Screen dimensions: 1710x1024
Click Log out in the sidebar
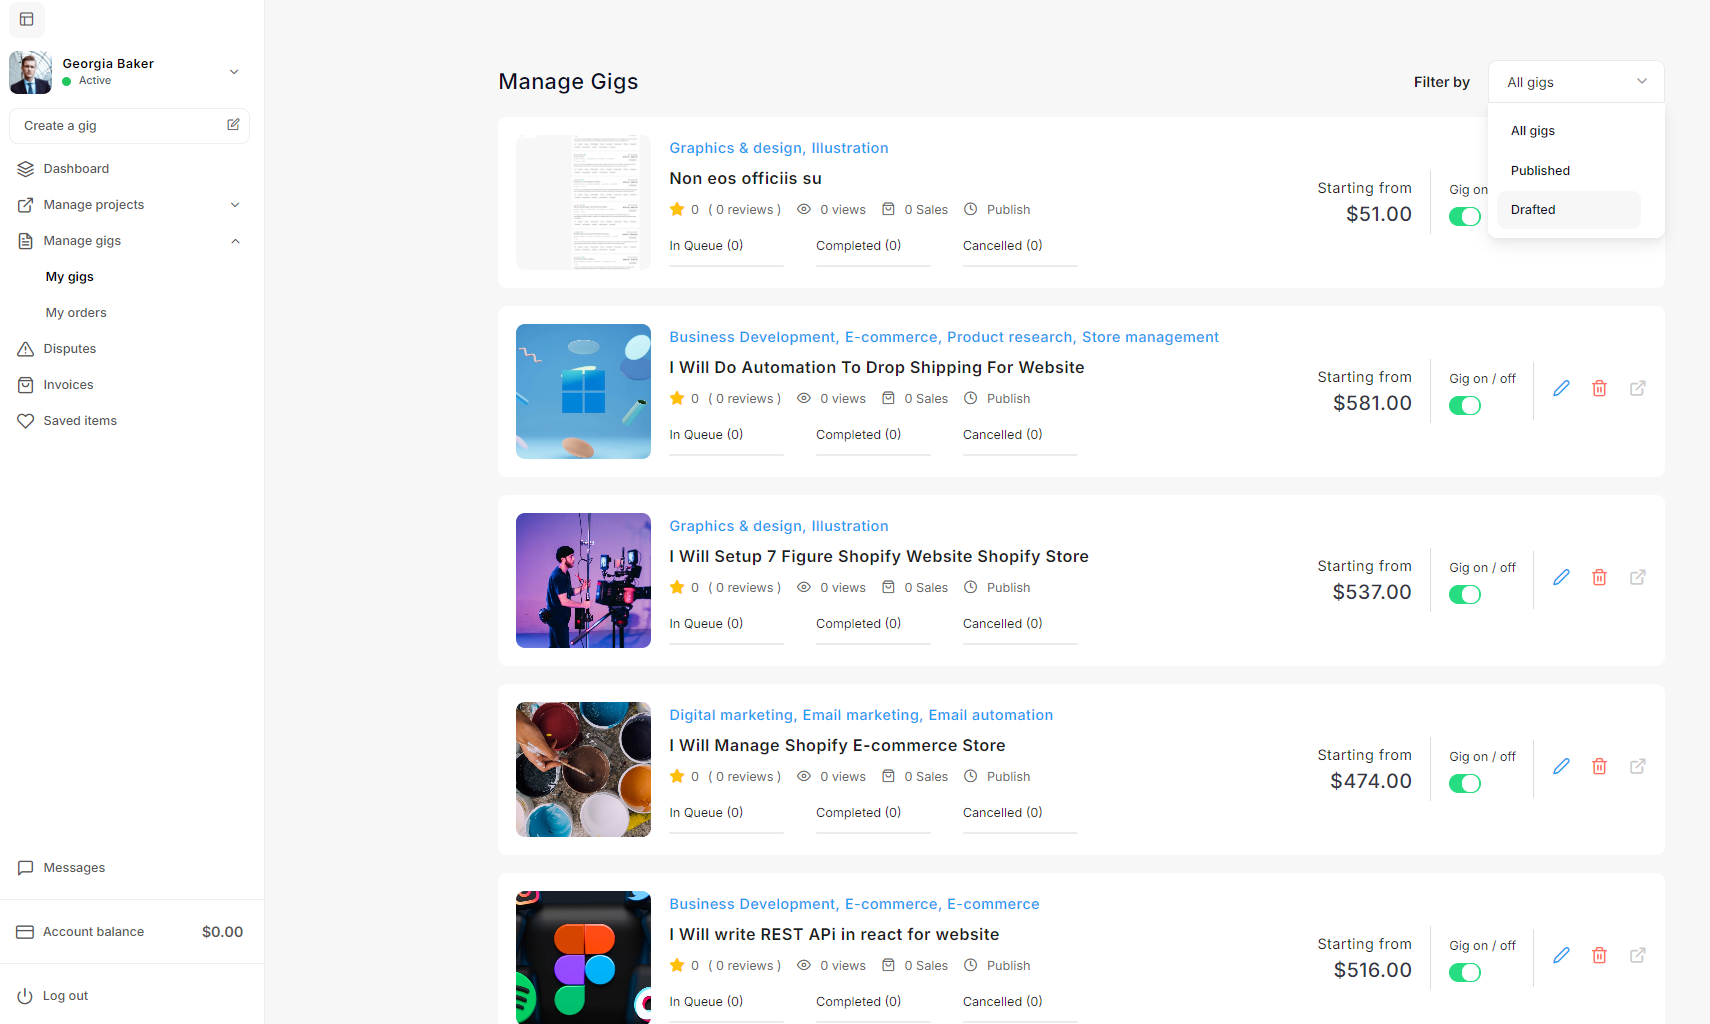click(65, 996)
